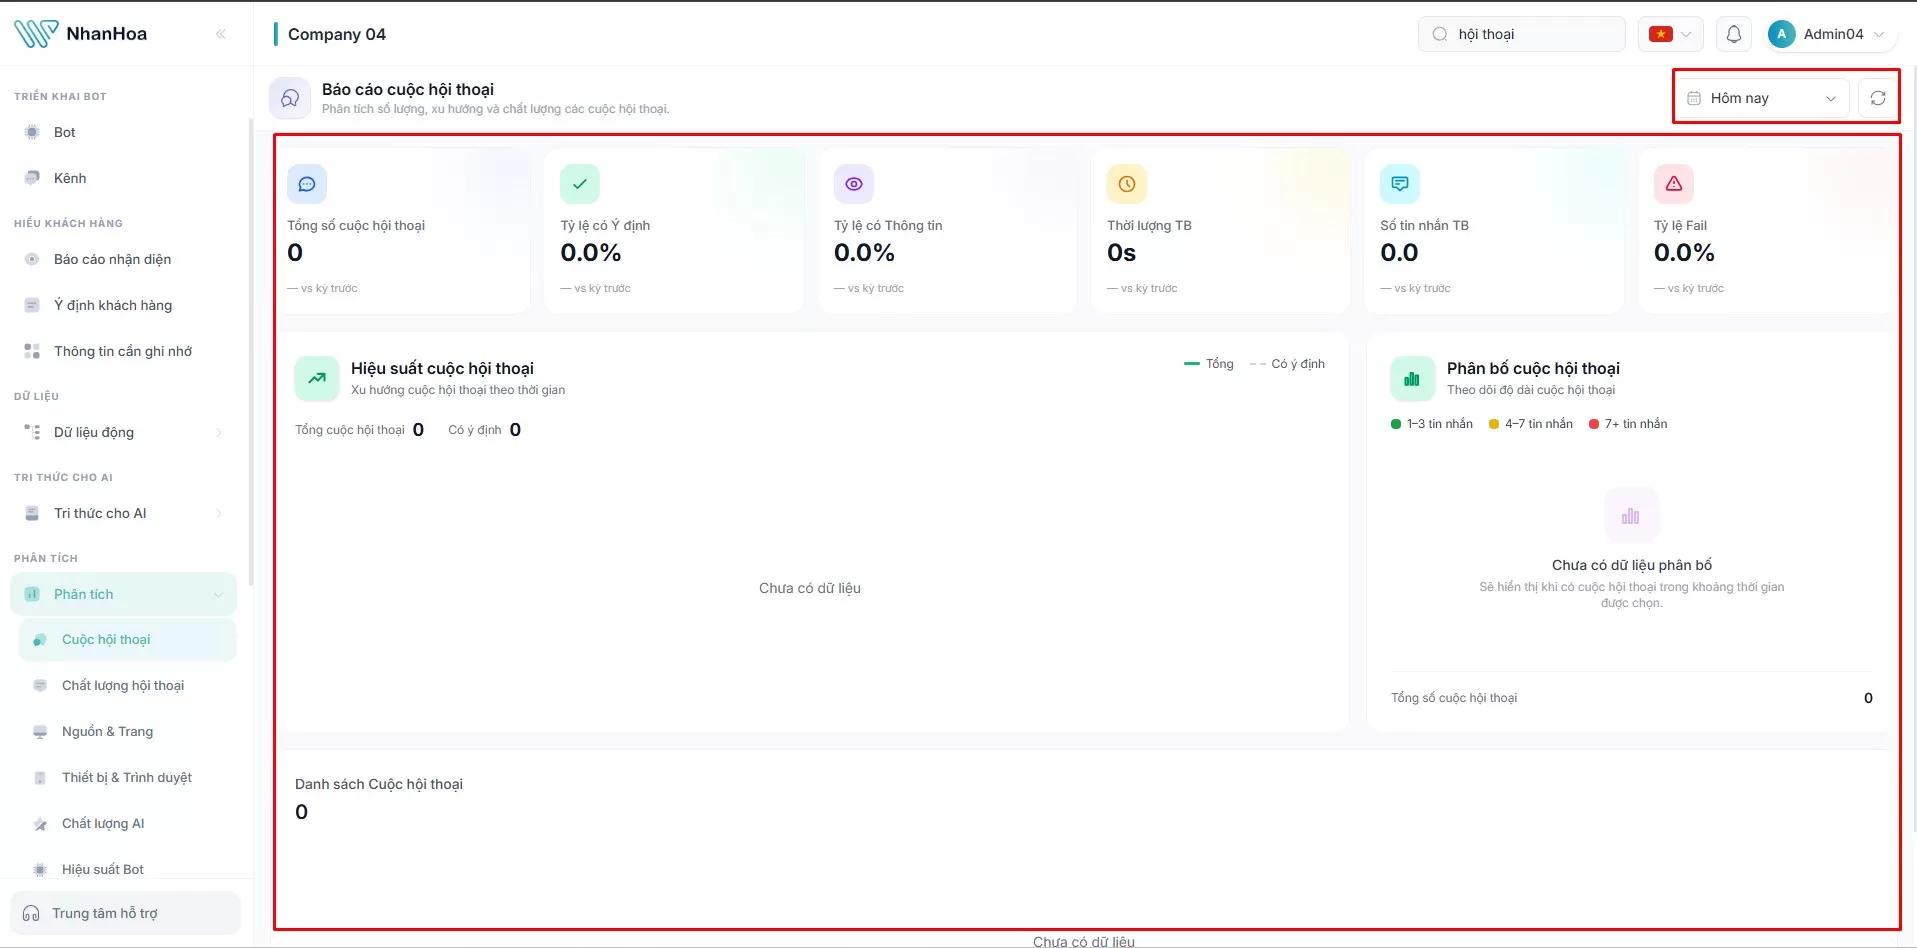Select Cuộc hội thoại submenu item

click(x=128, y=640)
